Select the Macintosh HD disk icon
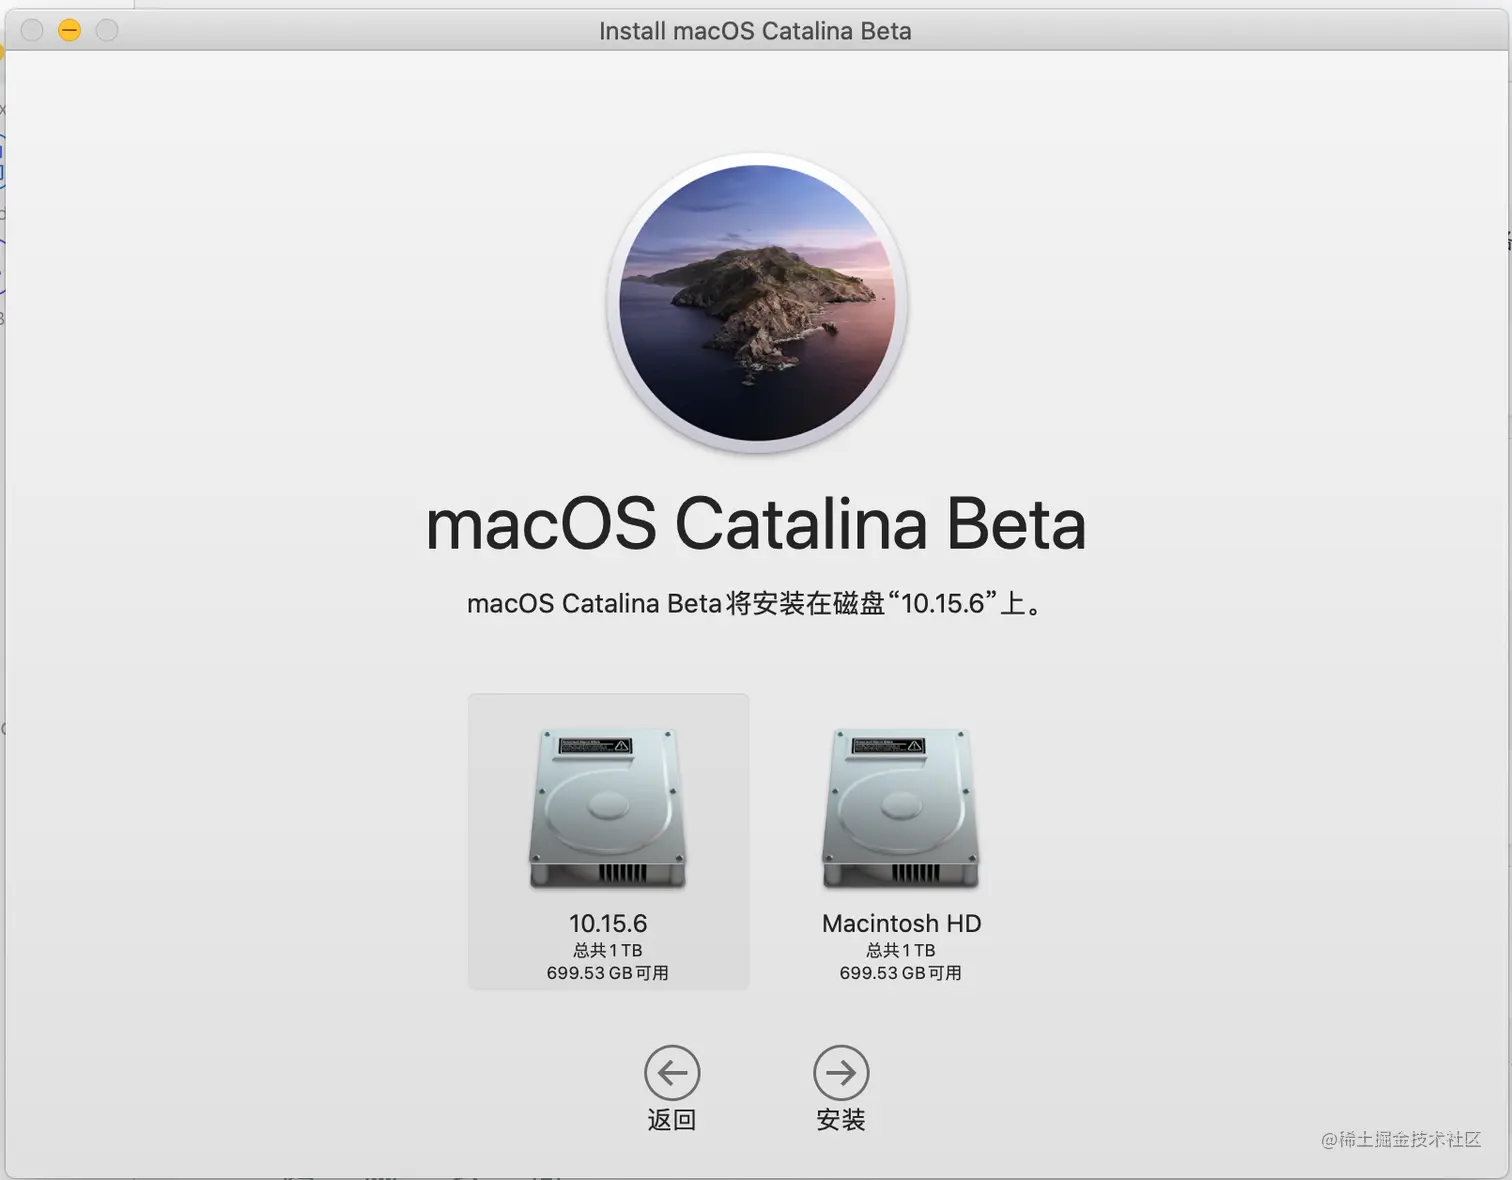The image size is (1512, 1180). tap(901, 808)
